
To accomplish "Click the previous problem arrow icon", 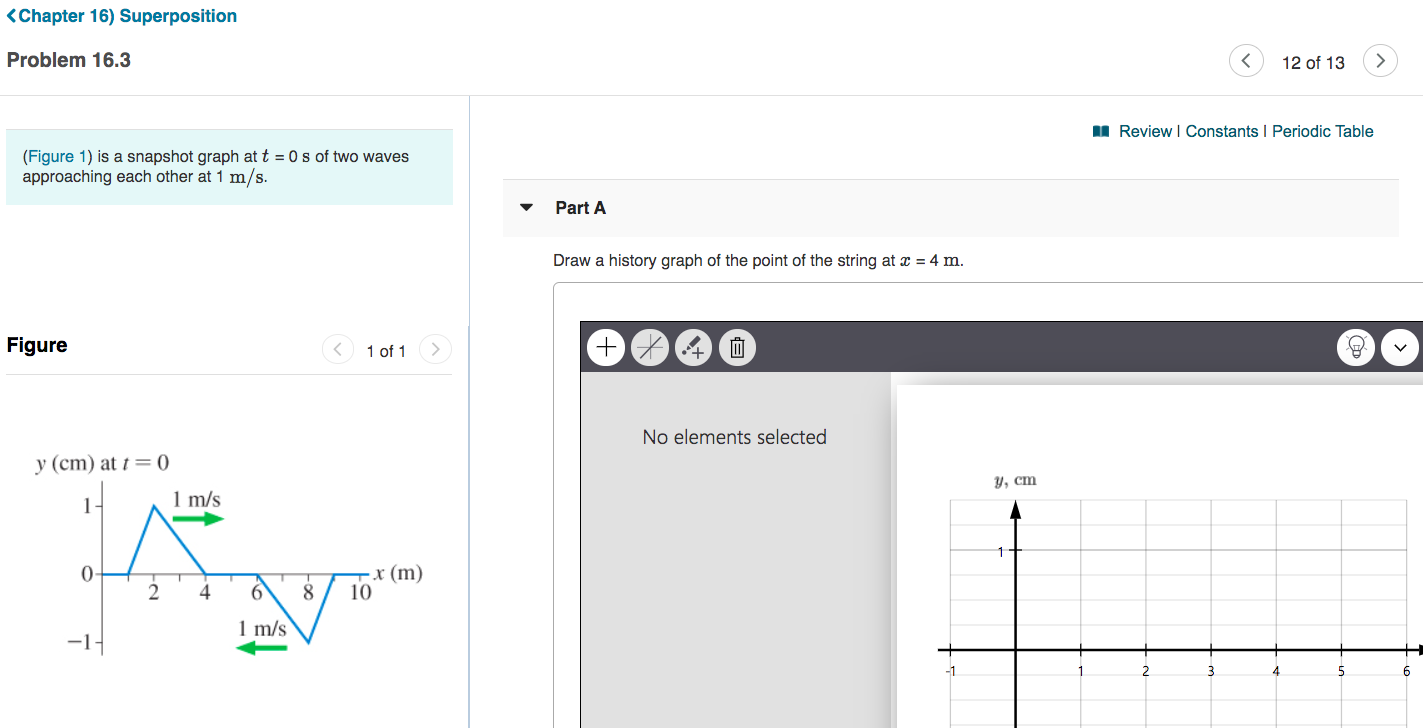I will (1246, 60).
